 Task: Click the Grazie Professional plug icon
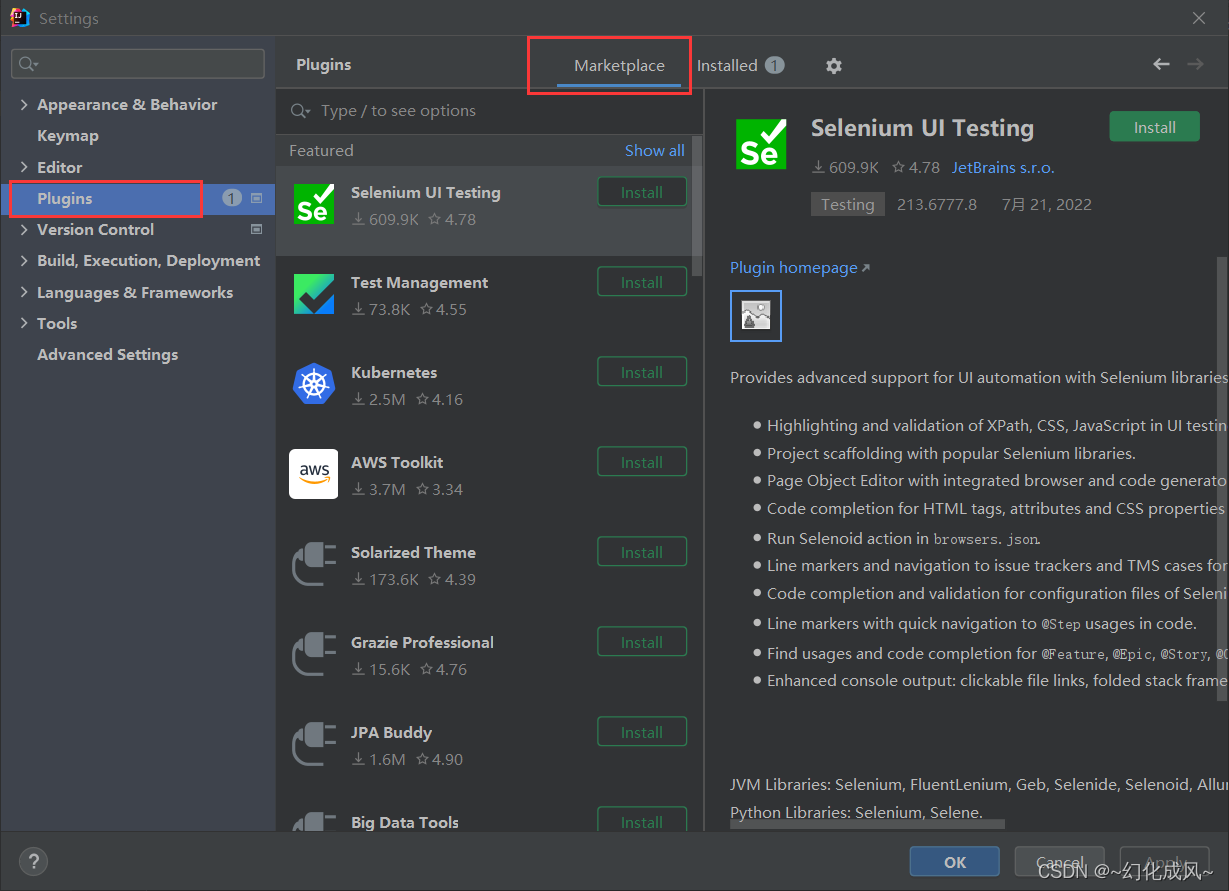[314, 654]
